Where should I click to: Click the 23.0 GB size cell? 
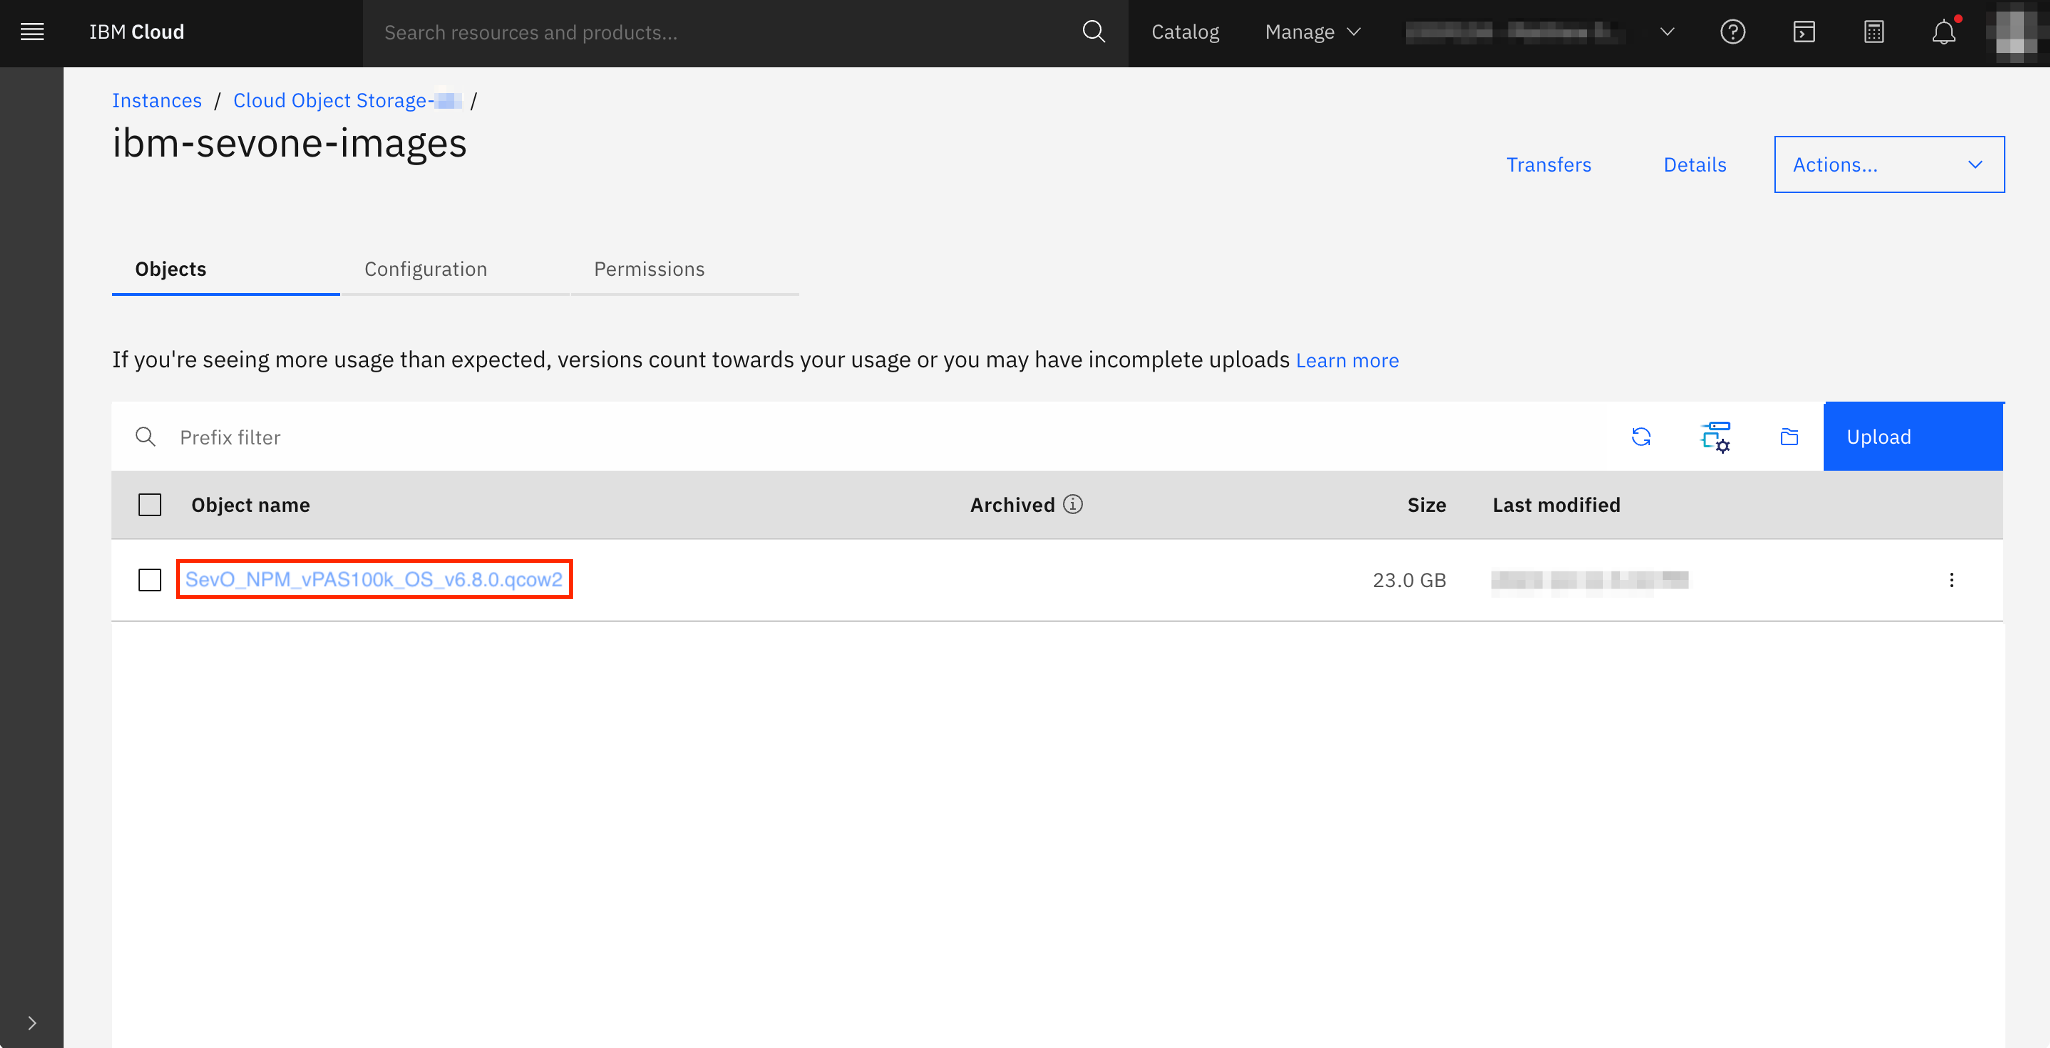pyautogui.click(x=1409, y=580)
